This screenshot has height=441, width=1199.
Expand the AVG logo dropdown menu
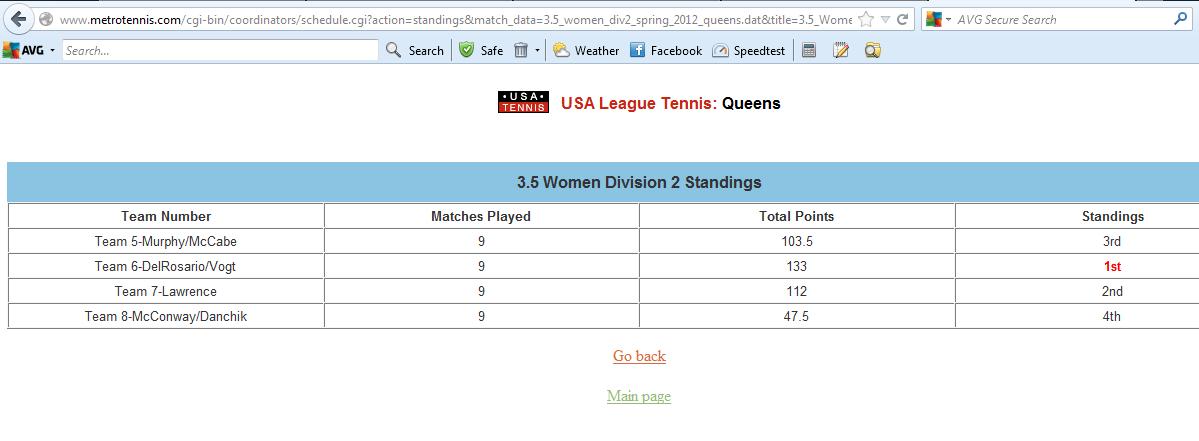coord(52,50)
